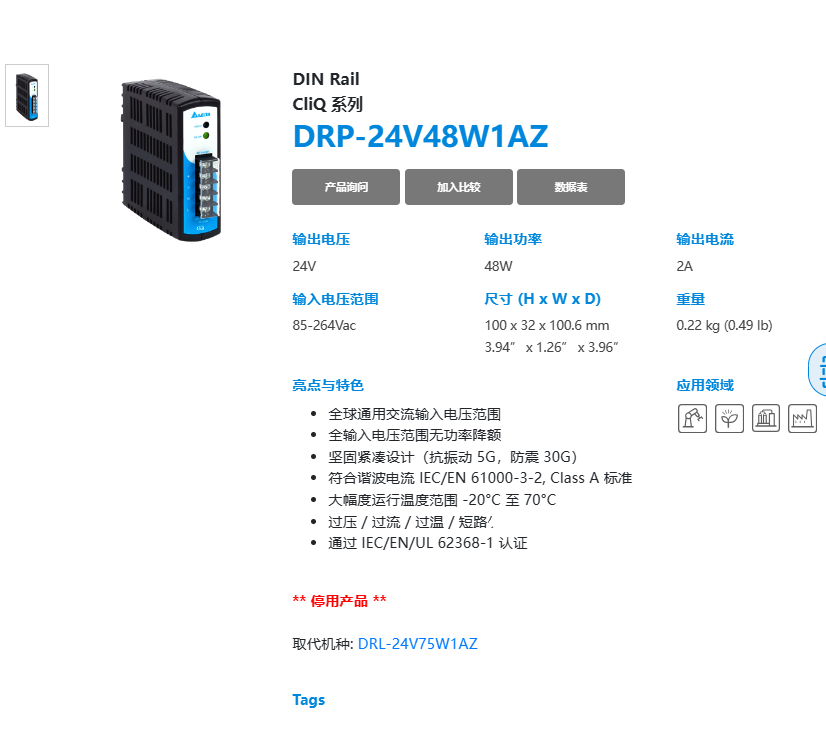Open the floating blue widget at right edge
Viewport: 826px width, 729px height.
[x=817, y=369]
